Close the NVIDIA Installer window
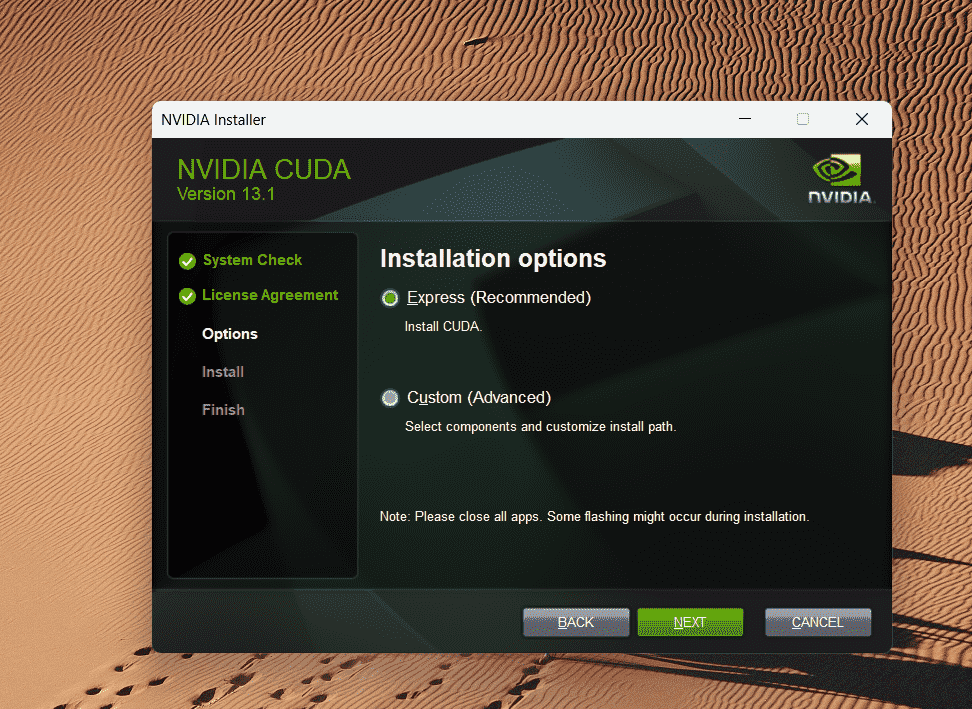Viewport: 972px width, 709px height. [x=862, y=119]
